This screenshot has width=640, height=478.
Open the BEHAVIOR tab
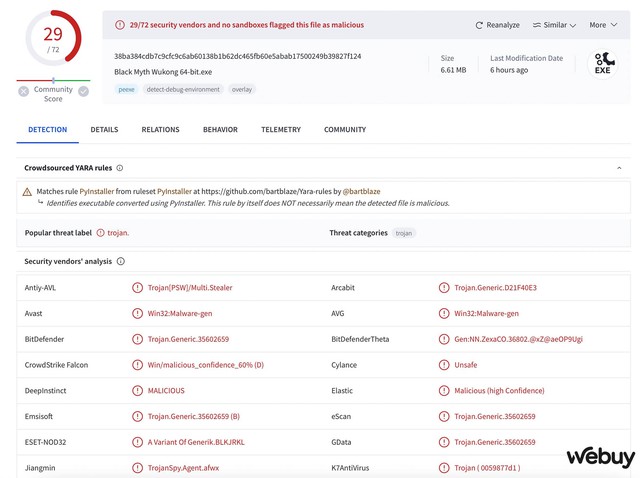coord(220,129)
